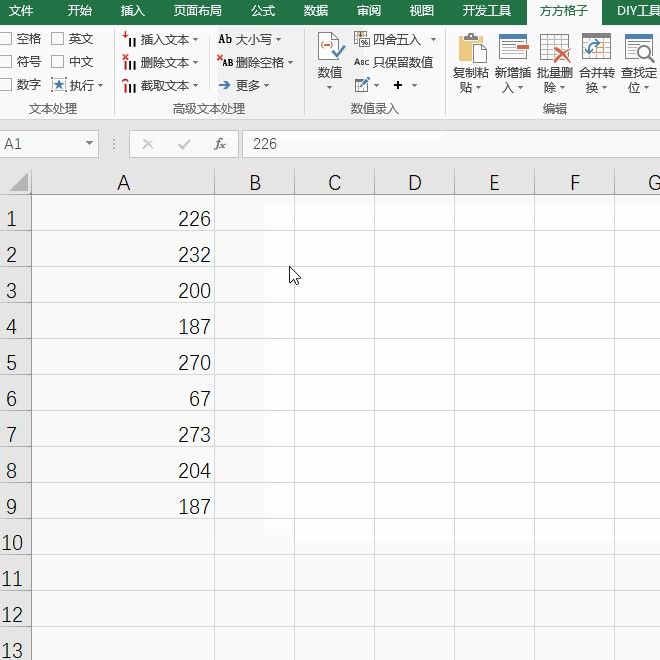Click the 复制粘贴 clipboard icon

click(x=472, y=48)
